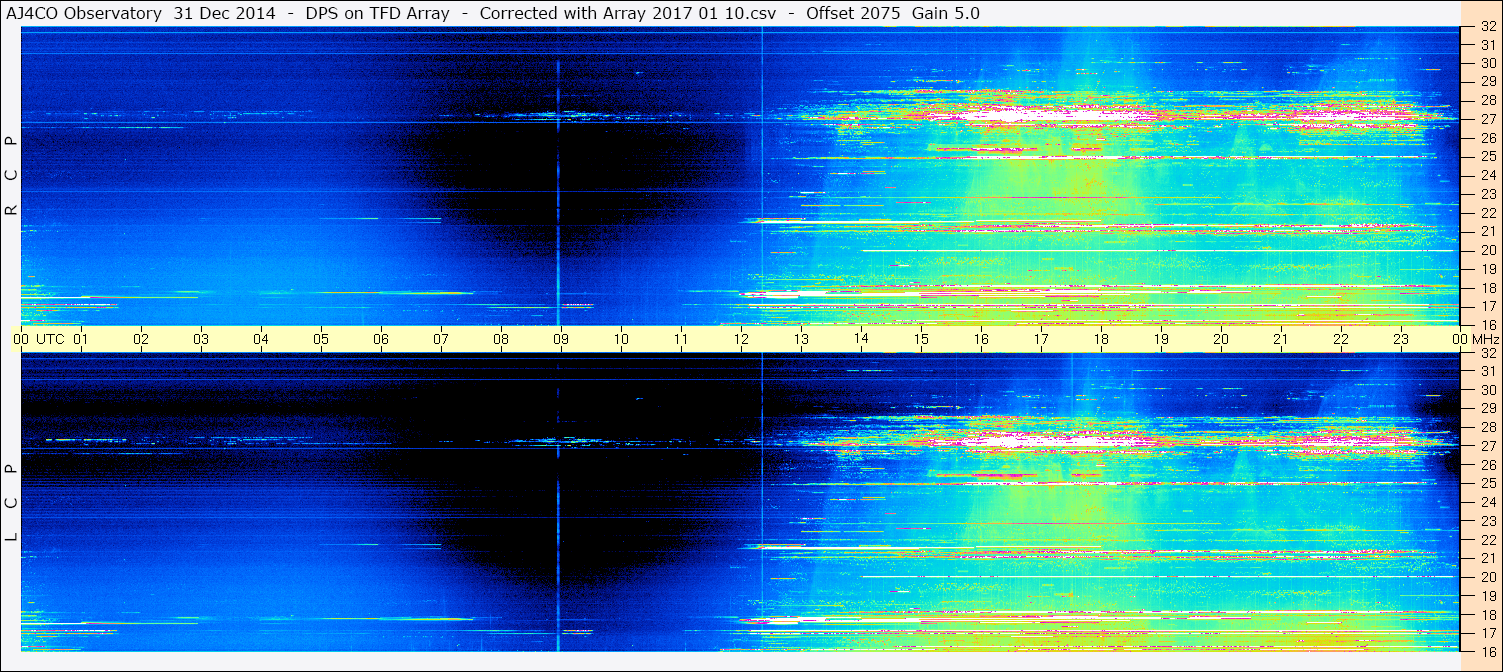The width and height of the screenshot is (1503, 672).
Task: Select hour marker 10 on time axis
Action: click(x=621, y=339)
